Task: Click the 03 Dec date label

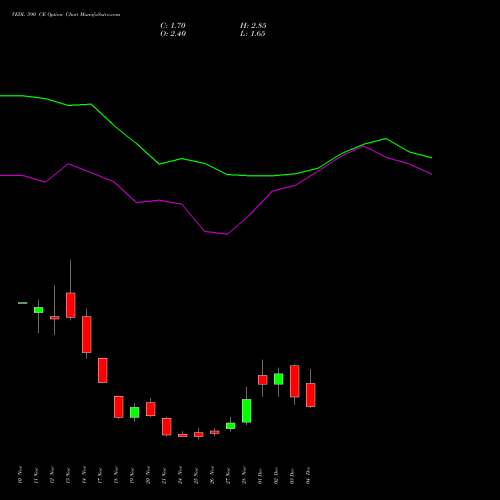Action: click(x=292, y=475)
